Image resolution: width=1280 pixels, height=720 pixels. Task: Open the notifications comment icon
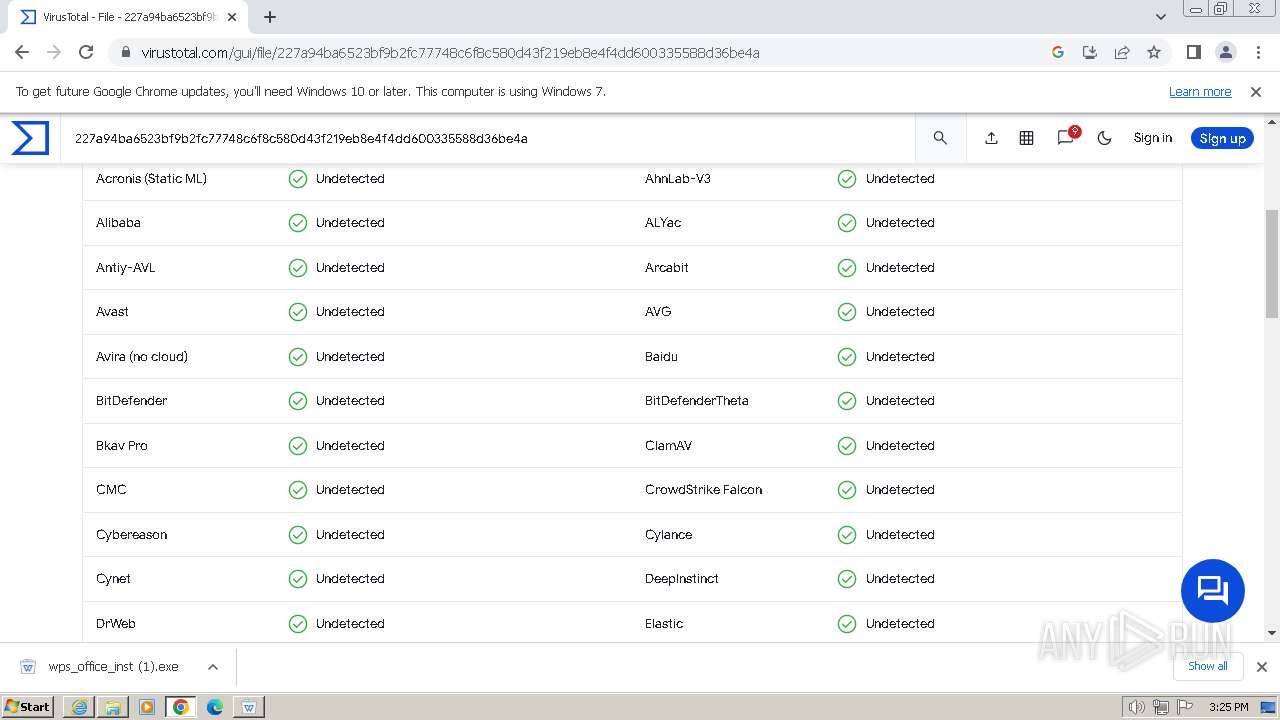tap(1066, 138)
